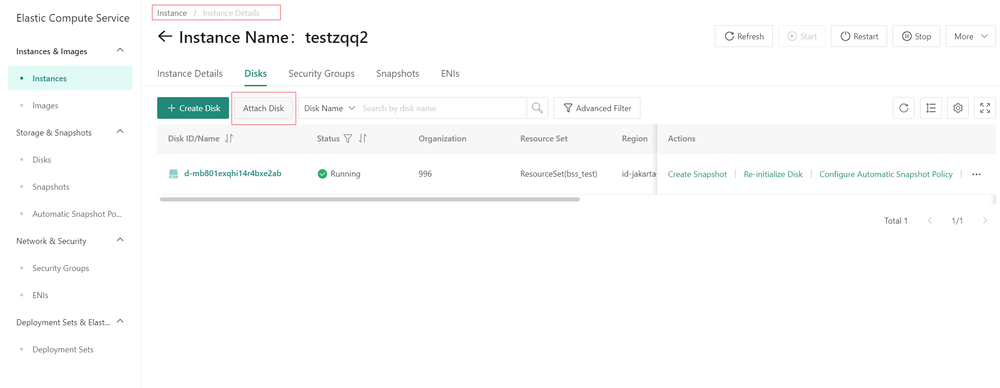Click the Refresh button
This screenshot has width=1000, height=388.
pos(744,36)
